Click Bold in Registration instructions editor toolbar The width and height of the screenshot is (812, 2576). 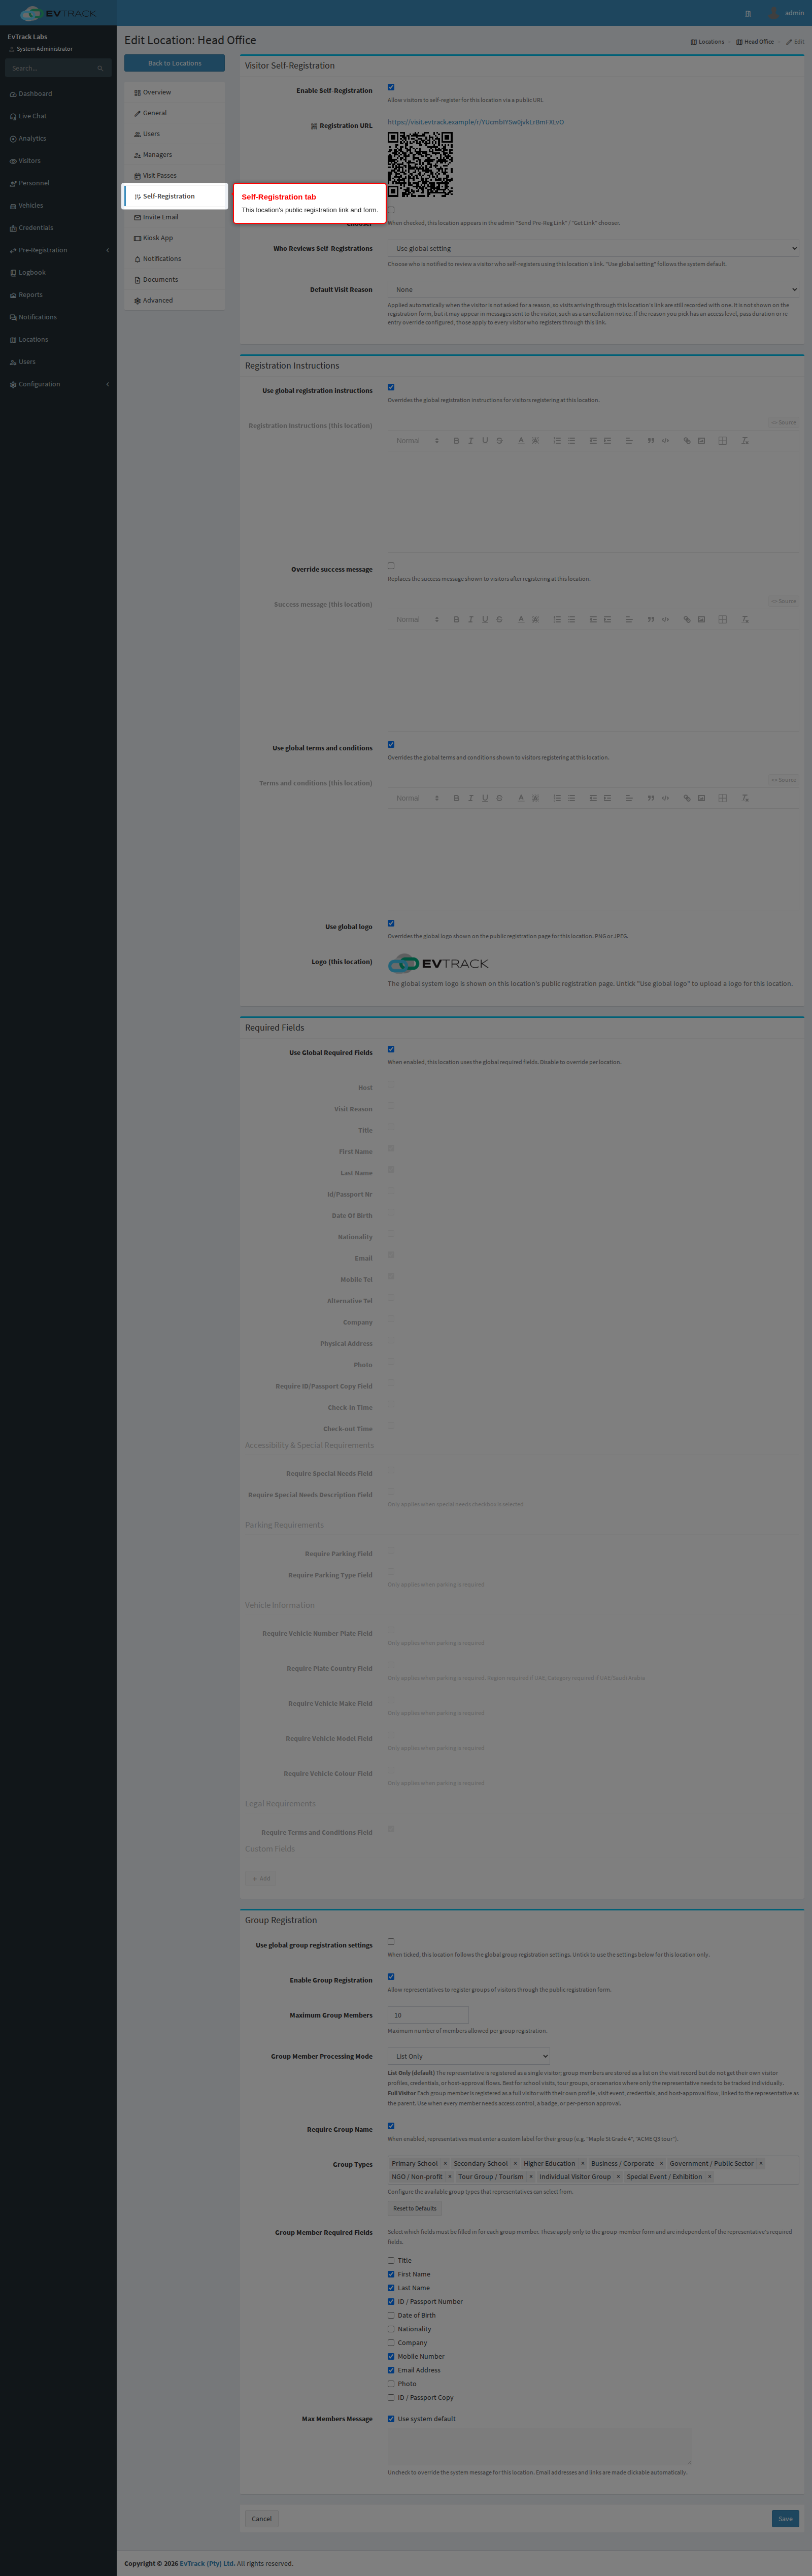pyautogui.click(x=456, y=441)
